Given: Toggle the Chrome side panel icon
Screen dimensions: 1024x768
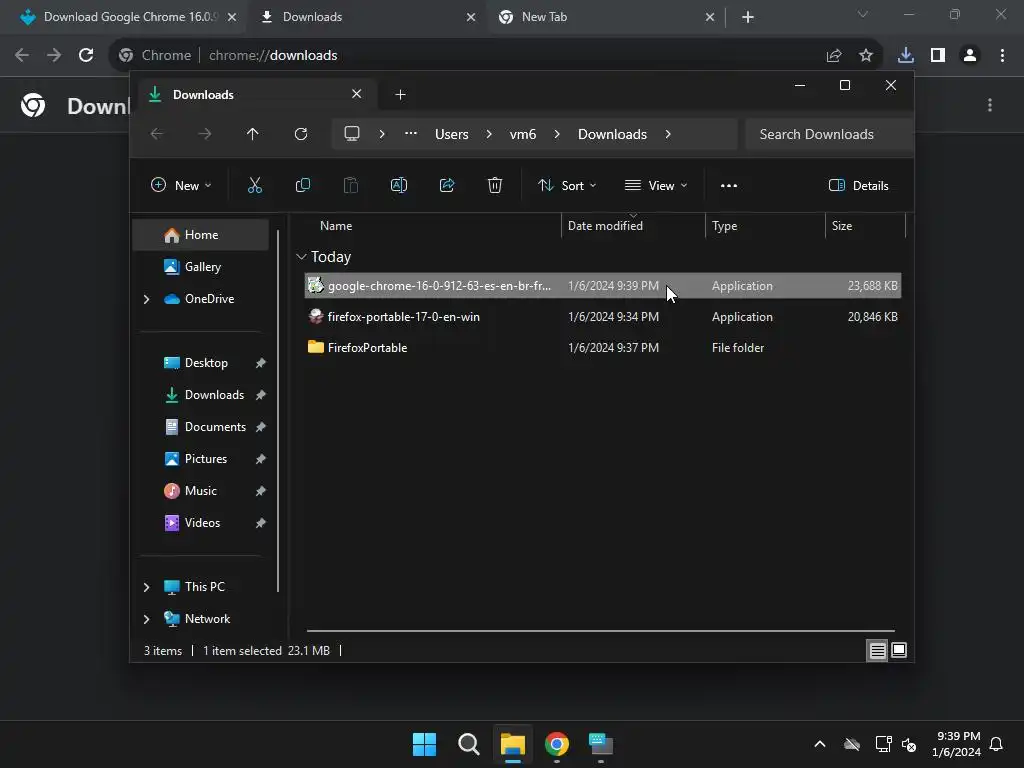Looking at the screenshot, I should [x=938, y=56].
